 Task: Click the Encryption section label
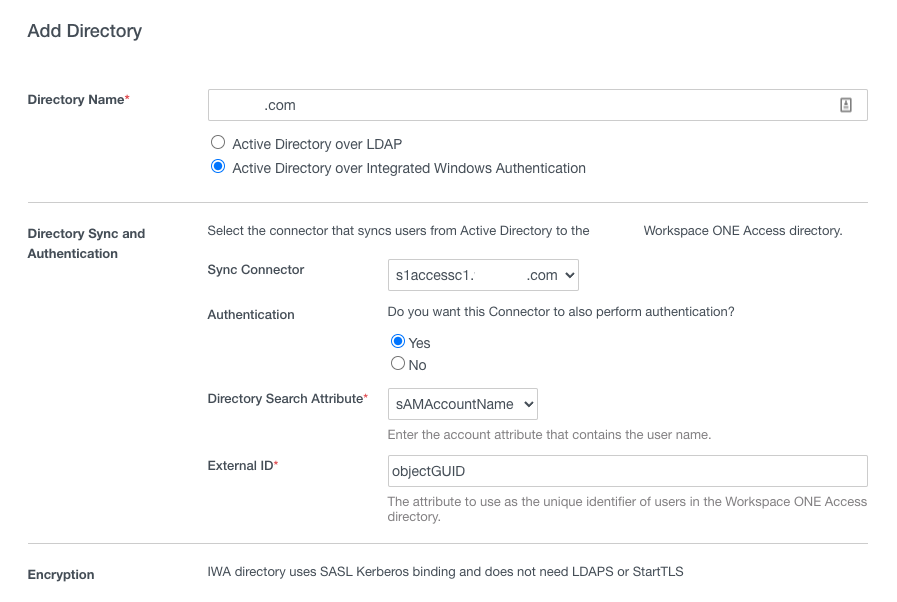[61, 575]
